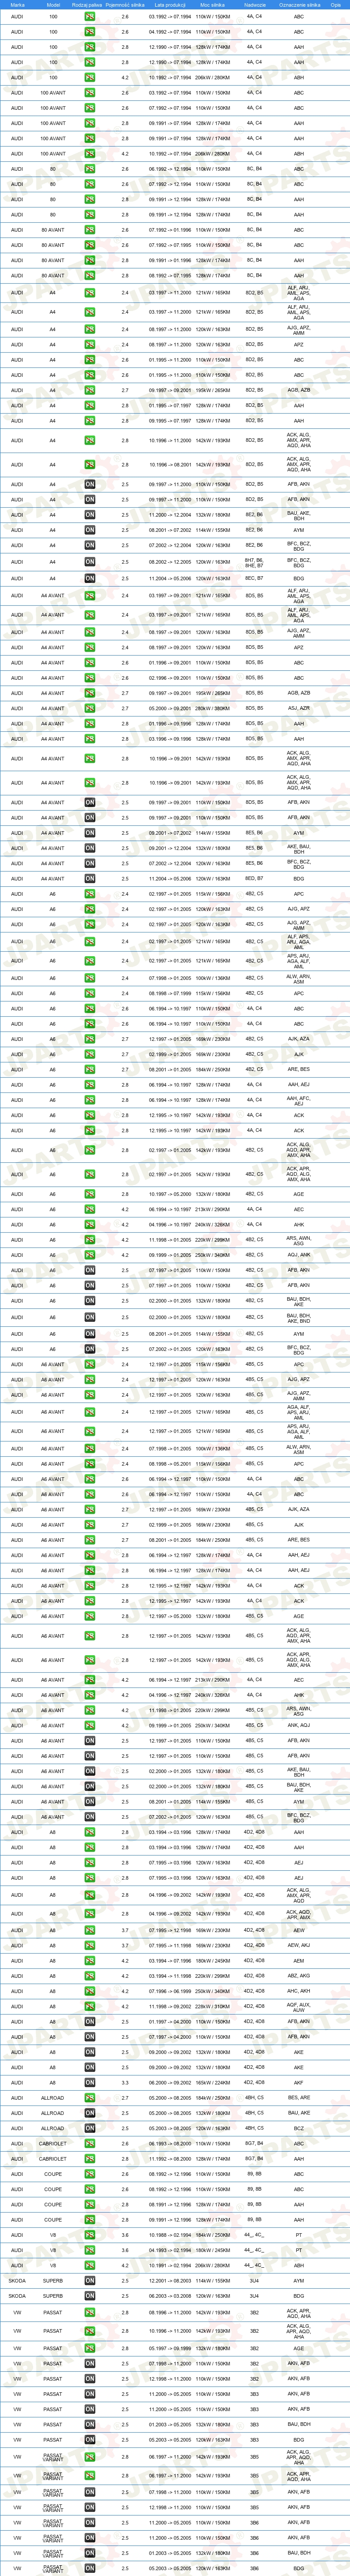Click diesel icon in A4 8H7, B6 body row
Screen dimensions: 350x2576
pos(90,562)
